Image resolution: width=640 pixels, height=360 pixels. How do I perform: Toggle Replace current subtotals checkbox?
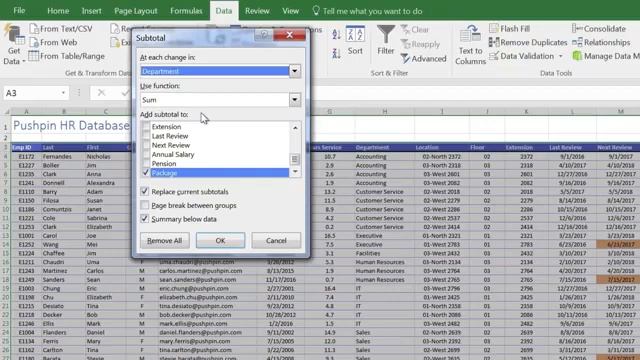144,191
